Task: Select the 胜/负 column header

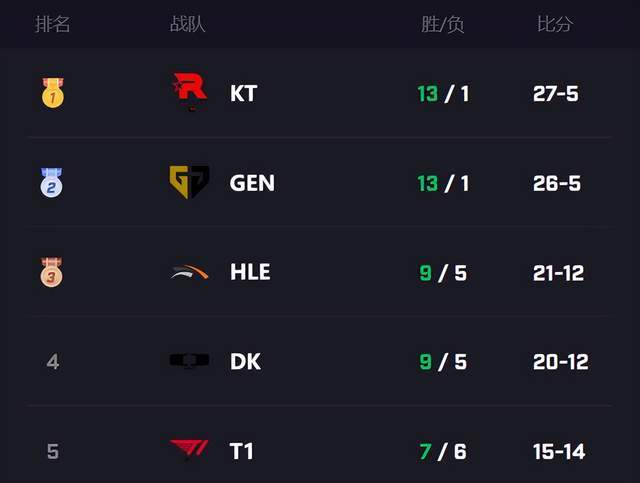Action: click(x=443, y=24)
